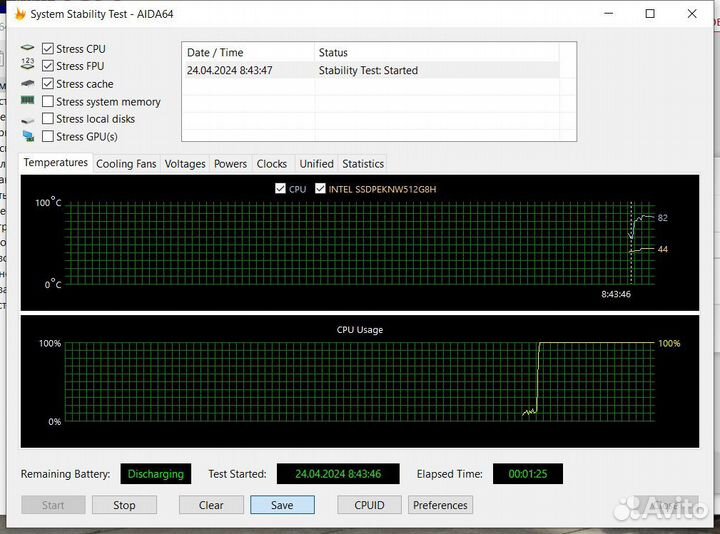This screenshot has height=534, width=720.
Task: Click the Stability Test: Started status text
Action: click(x=368, y=70)
